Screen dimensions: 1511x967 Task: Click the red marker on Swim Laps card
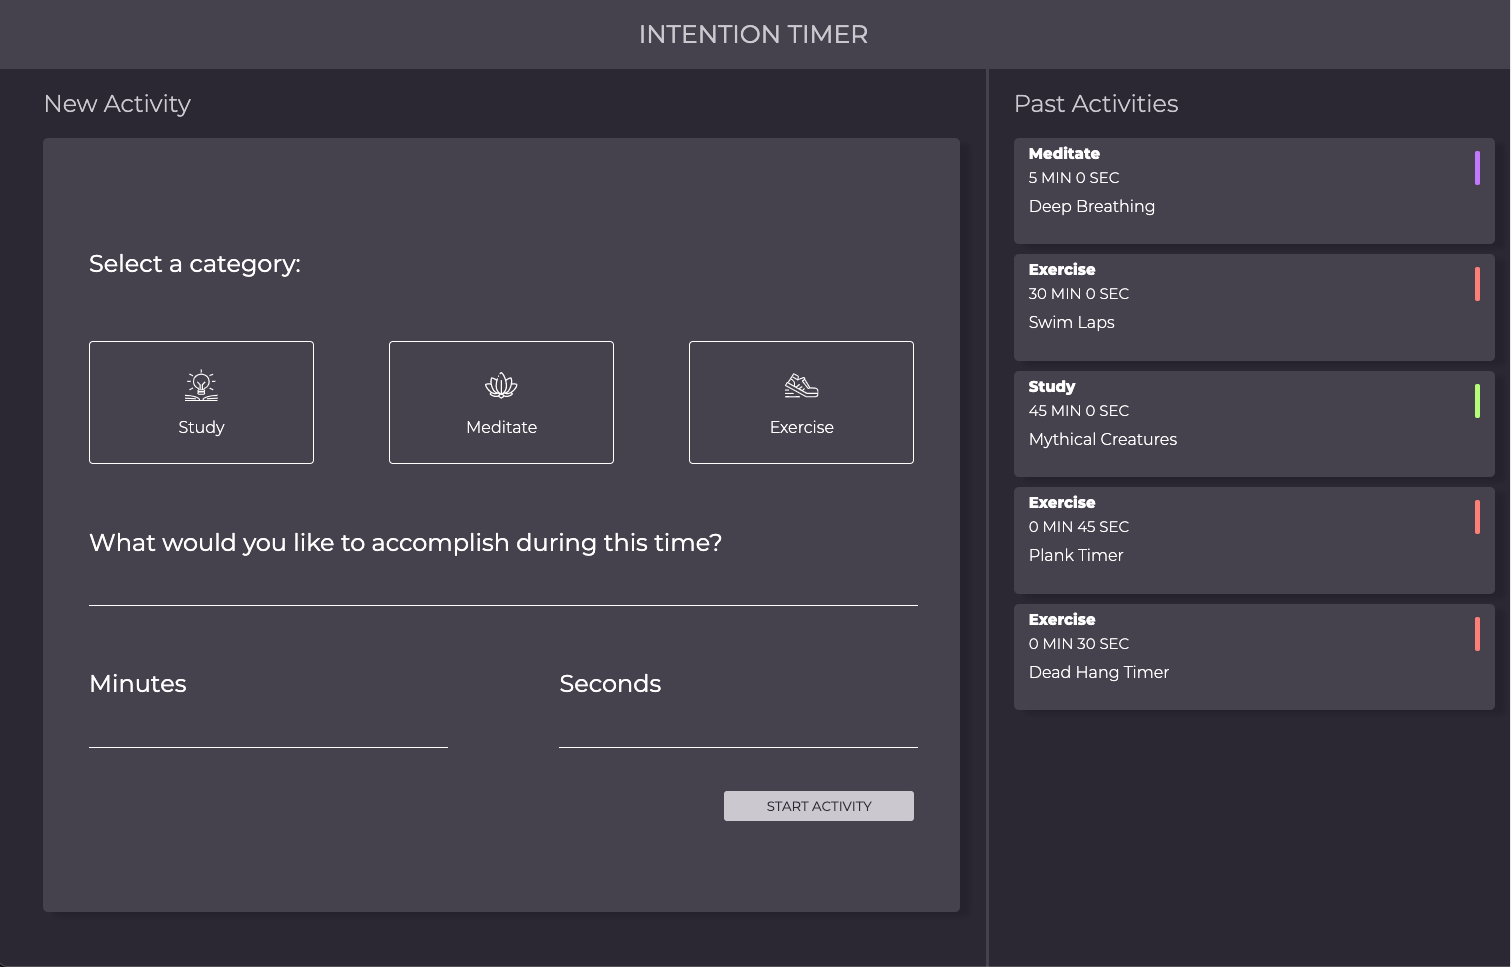tap(1477, 284)
